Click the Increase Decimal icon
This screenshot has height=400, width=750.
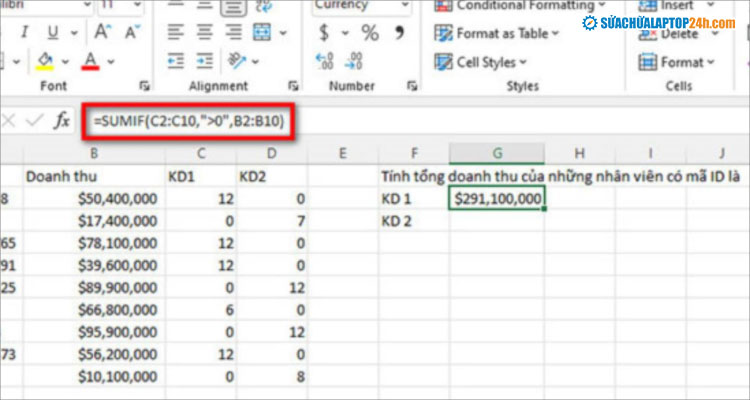click(x=324, y=61)
